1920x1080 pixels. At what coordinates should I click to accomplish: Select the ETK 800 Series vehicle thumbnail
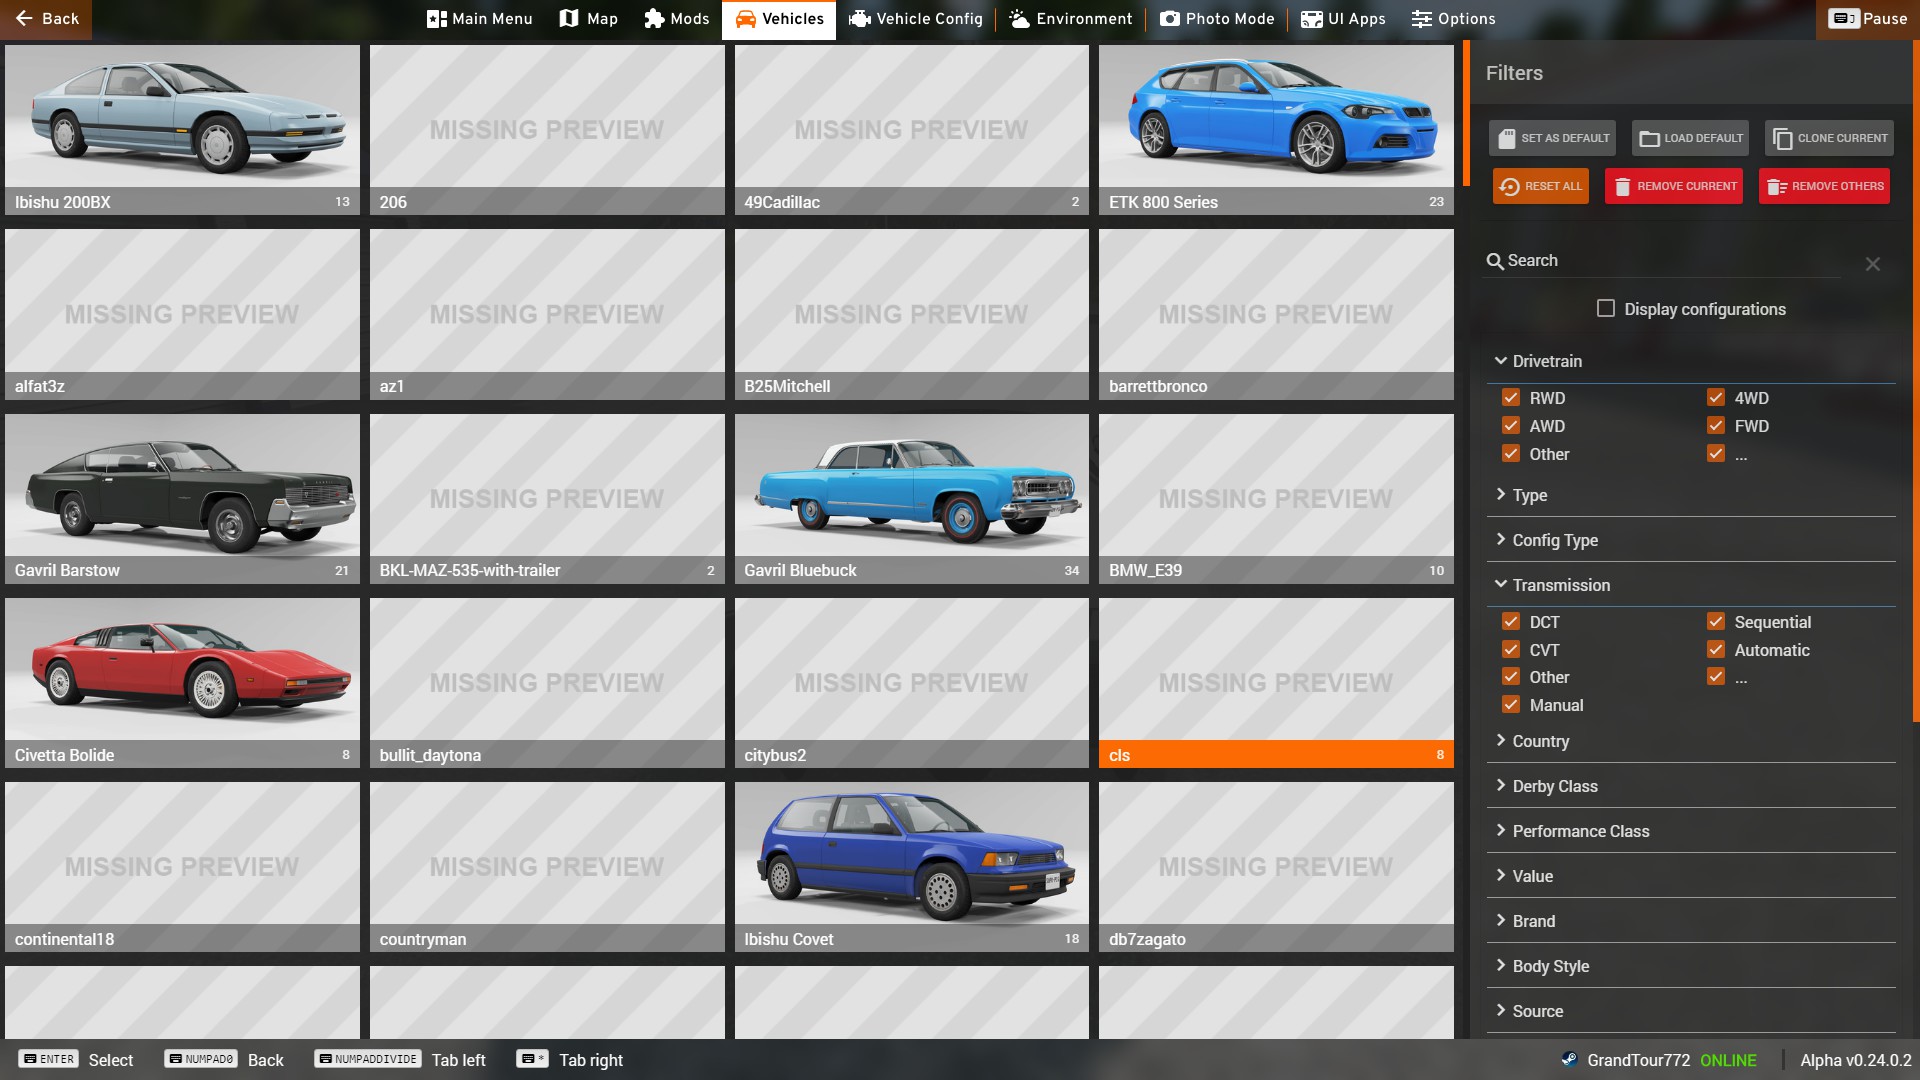pos(1276,130)
